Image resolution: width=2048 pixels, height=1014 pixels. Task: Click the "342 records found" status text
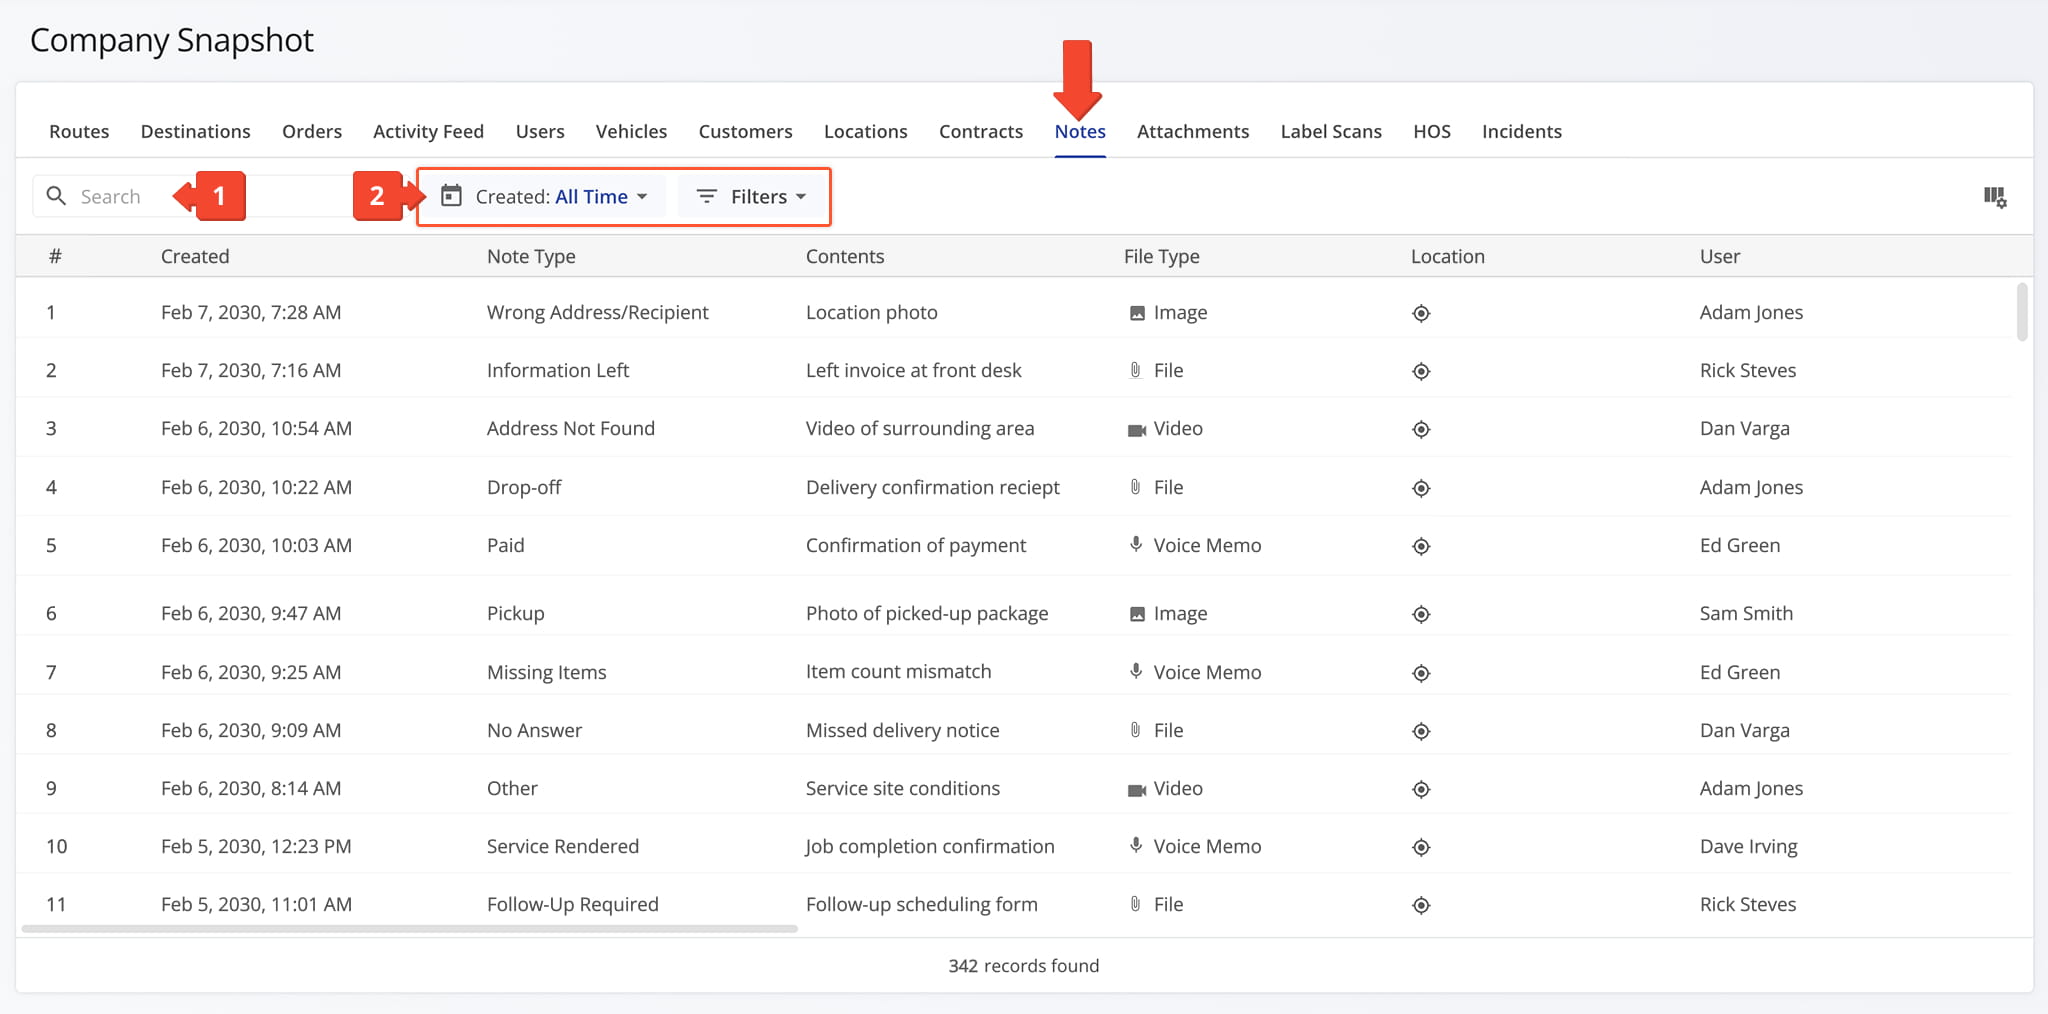click(x=1024, y=965)
